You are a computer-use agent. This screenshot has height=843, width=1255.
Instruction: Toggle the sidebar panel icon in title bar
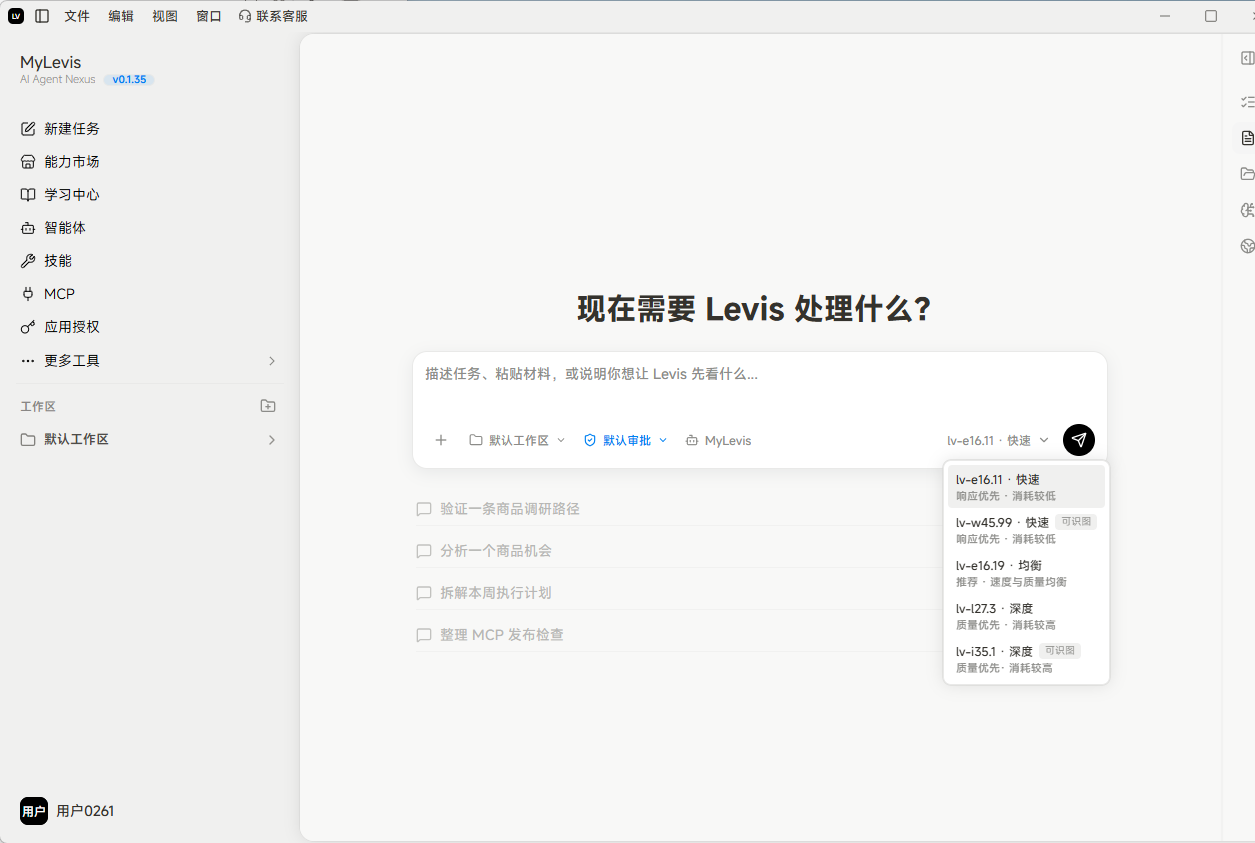pos(42,16)
